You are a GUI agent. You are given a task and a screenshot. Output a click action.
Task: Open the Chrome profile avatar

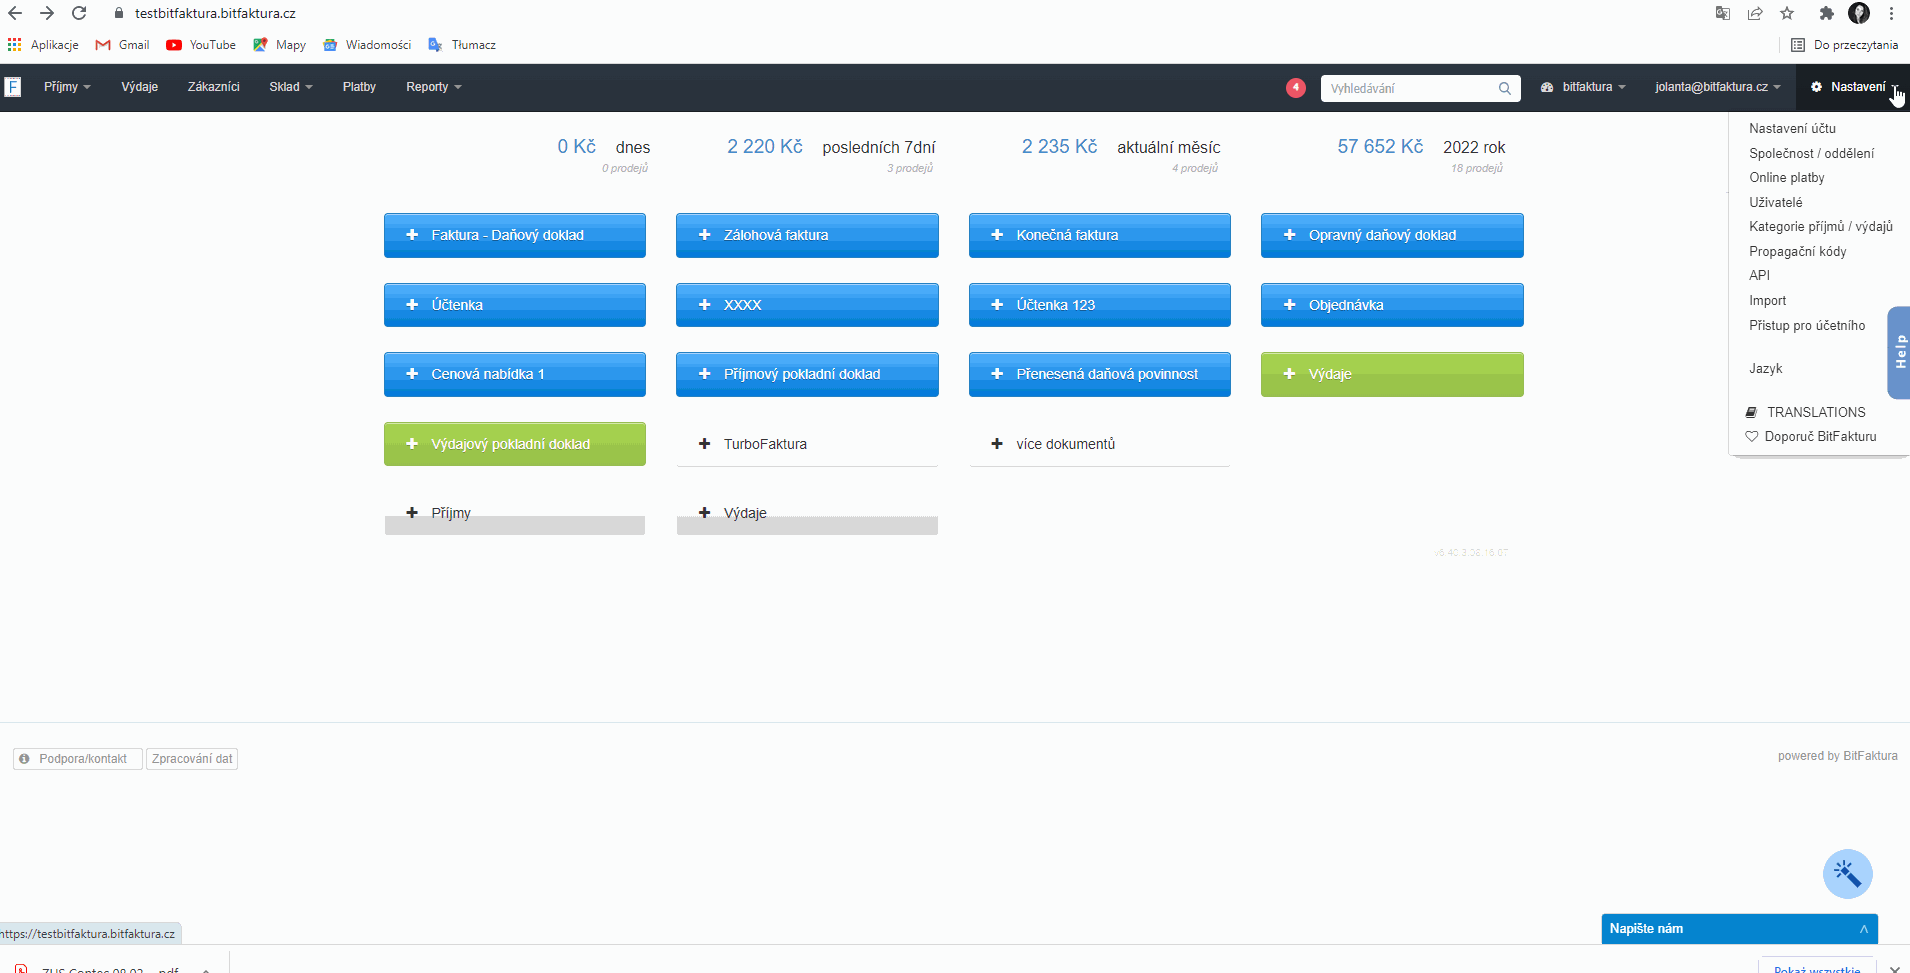[x=1859, y=13]
